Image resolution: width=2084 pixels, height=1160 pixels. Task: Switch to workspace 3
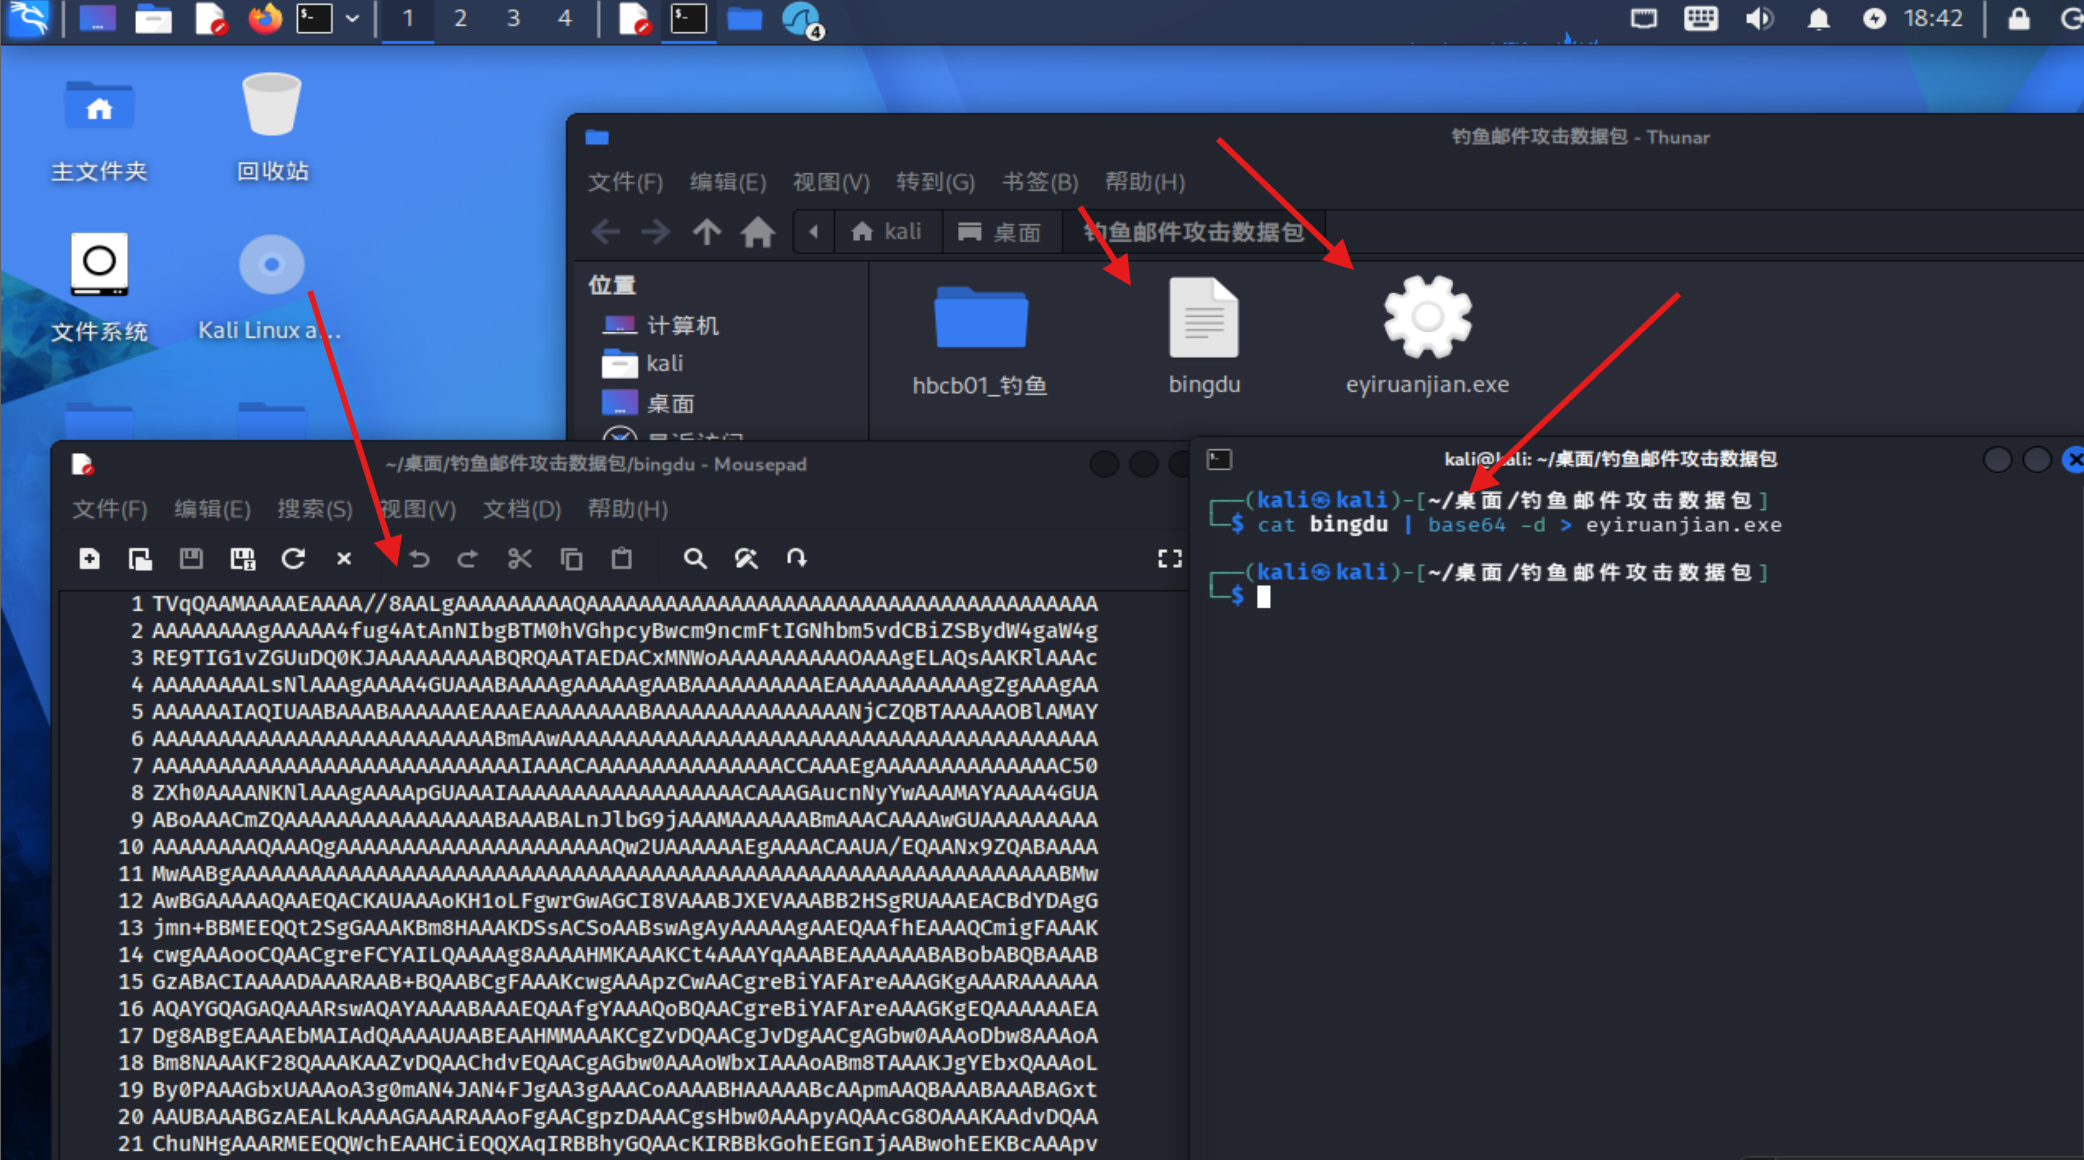513,18
